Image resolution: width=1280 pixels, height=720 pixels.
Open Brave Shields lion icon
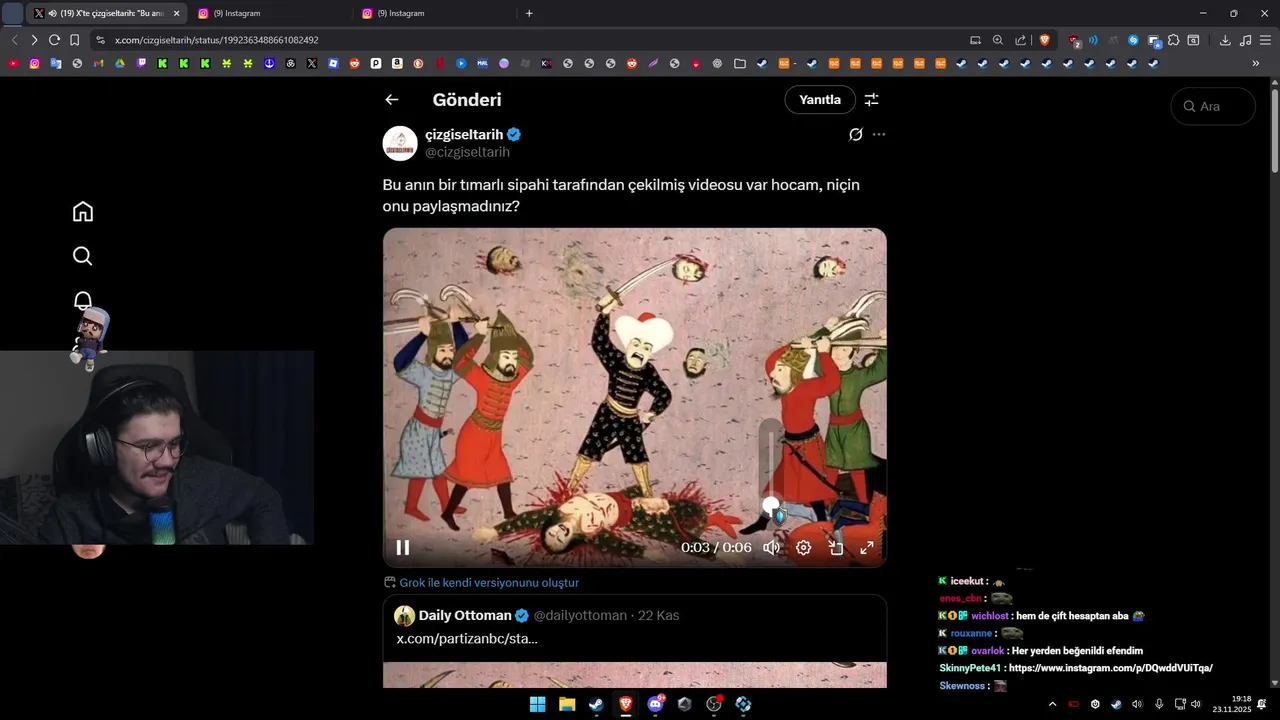[1045, 40]
